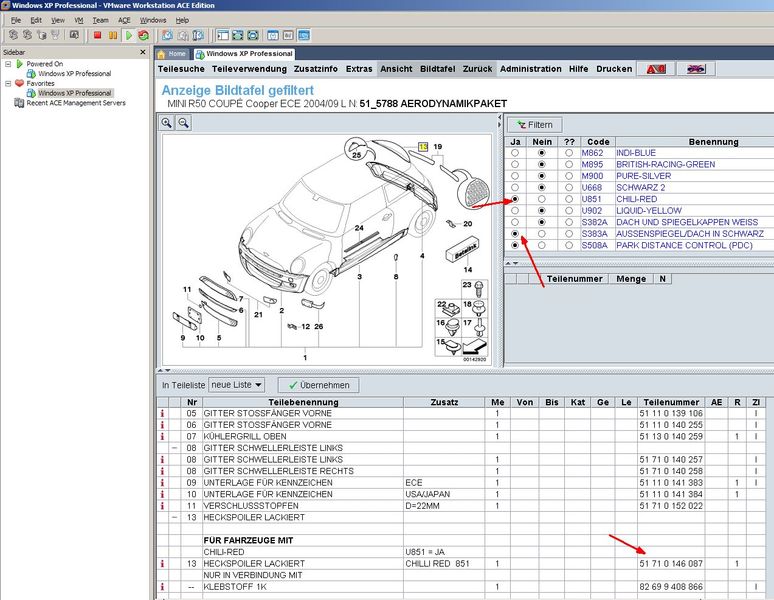
Task: Zoom in on the parts diagram
Action: click(x=167, y=123)
